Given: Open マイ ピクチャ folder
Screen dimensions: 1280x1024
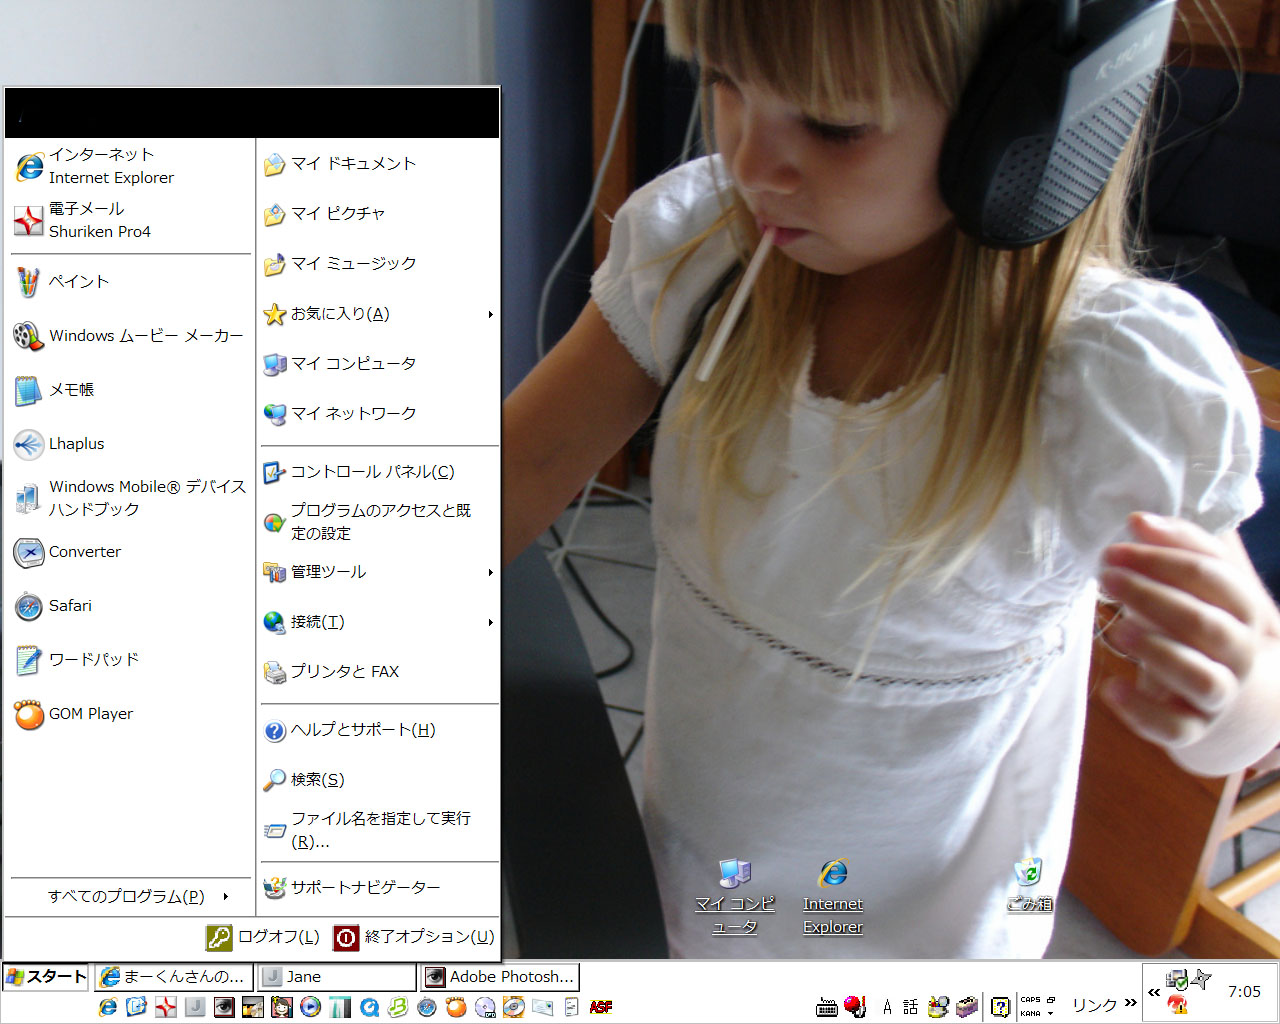Looking at the screenshot, I should pos(379,214).
